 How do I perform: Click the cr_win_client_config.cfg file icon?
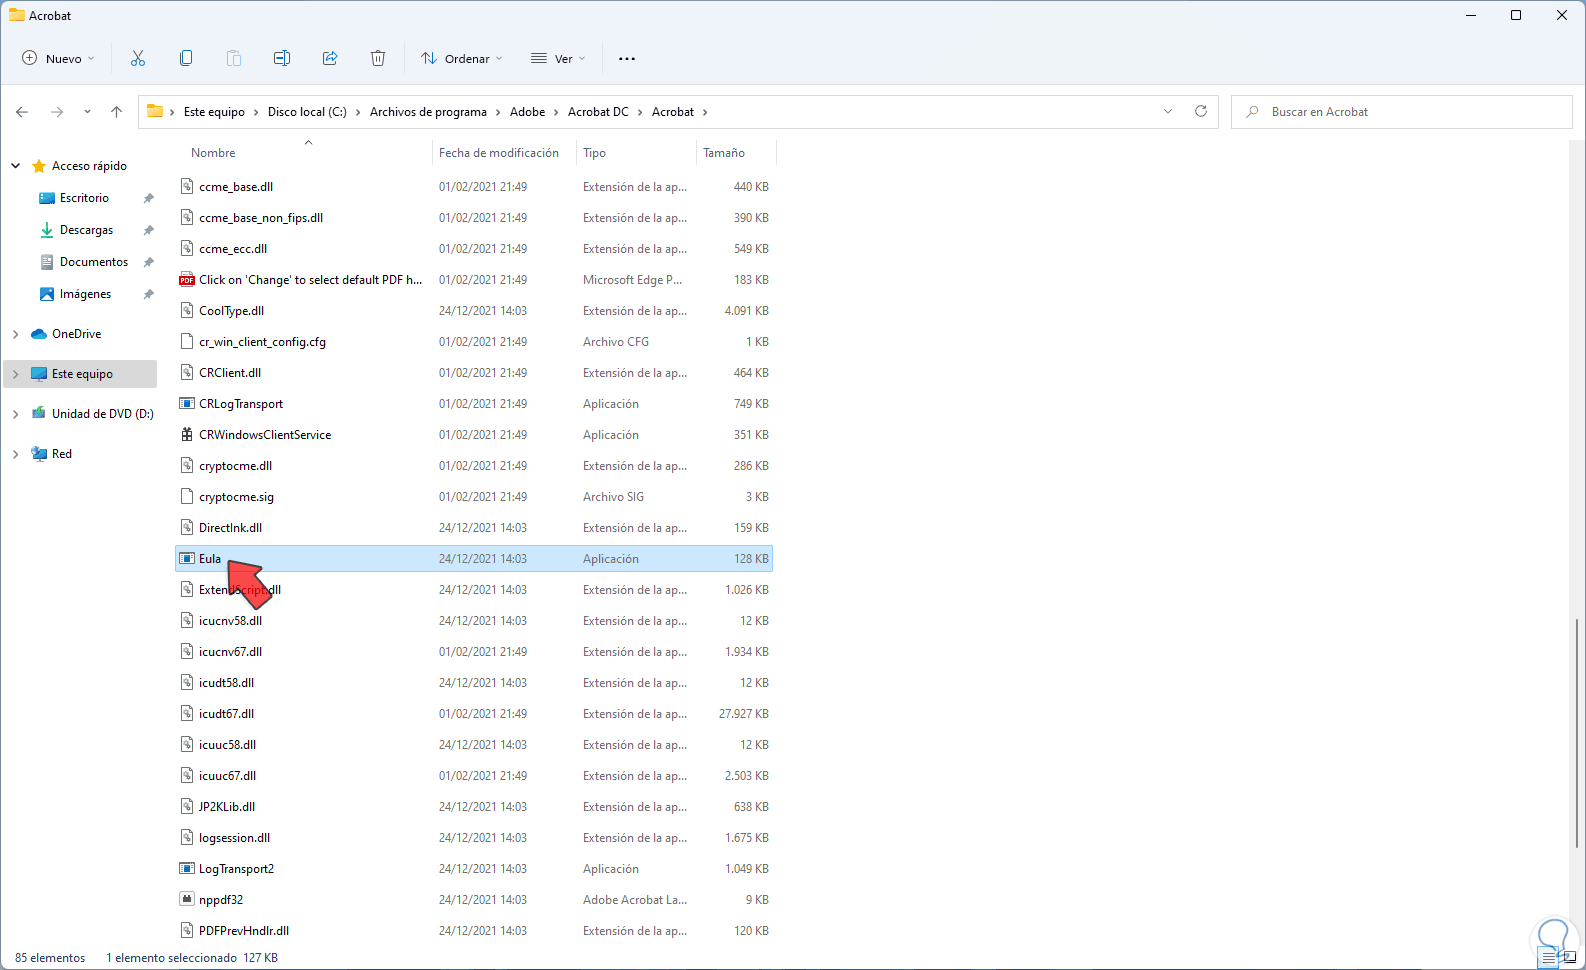tap(187, 342)
